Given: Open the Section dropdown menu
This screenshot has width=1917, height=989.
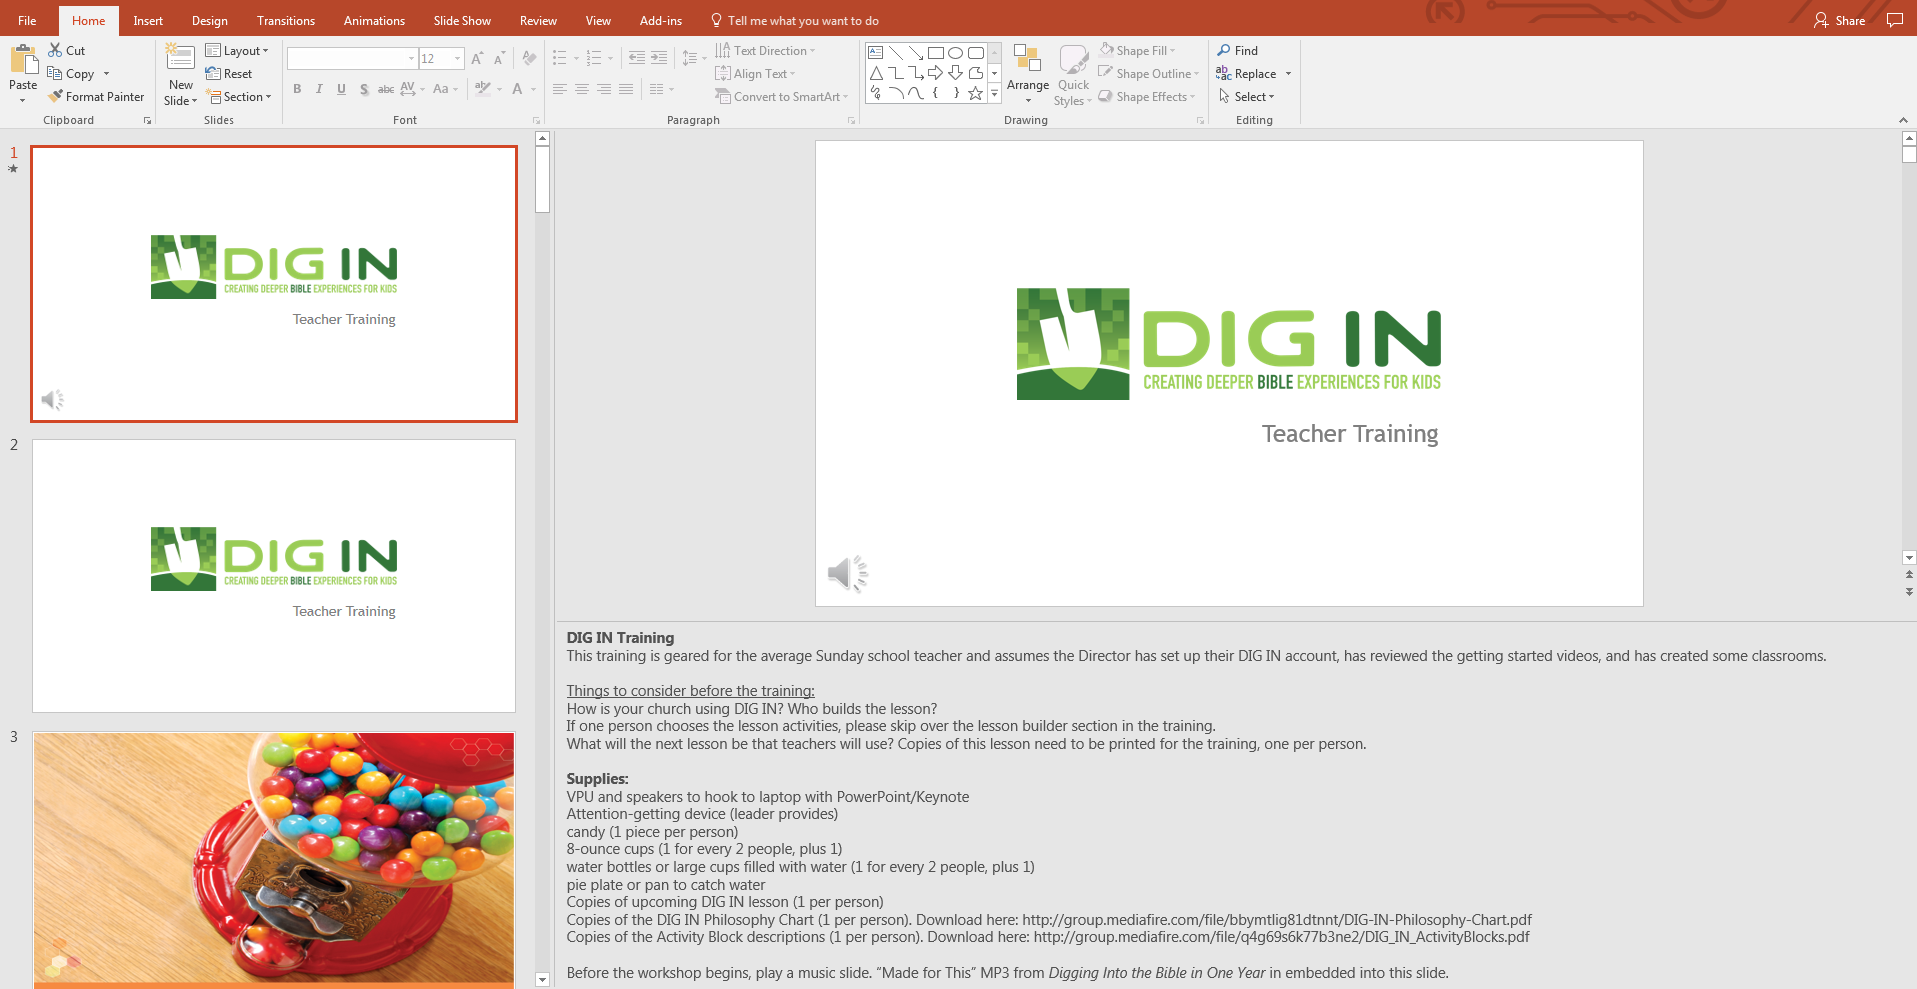Looking at the screenshot, I should (x=241, y=97).
